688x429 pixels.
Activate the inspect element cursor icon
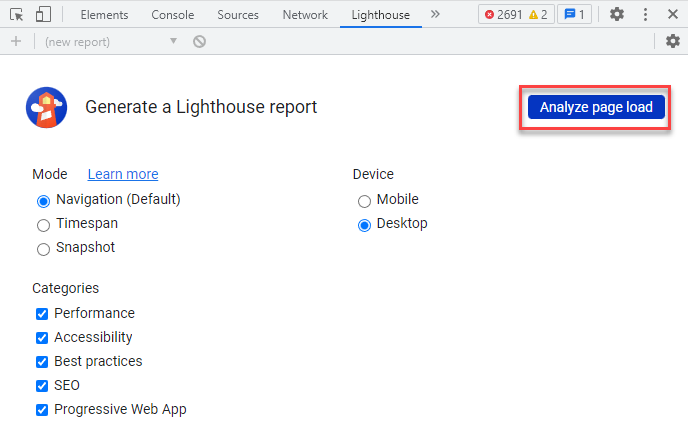17,14
